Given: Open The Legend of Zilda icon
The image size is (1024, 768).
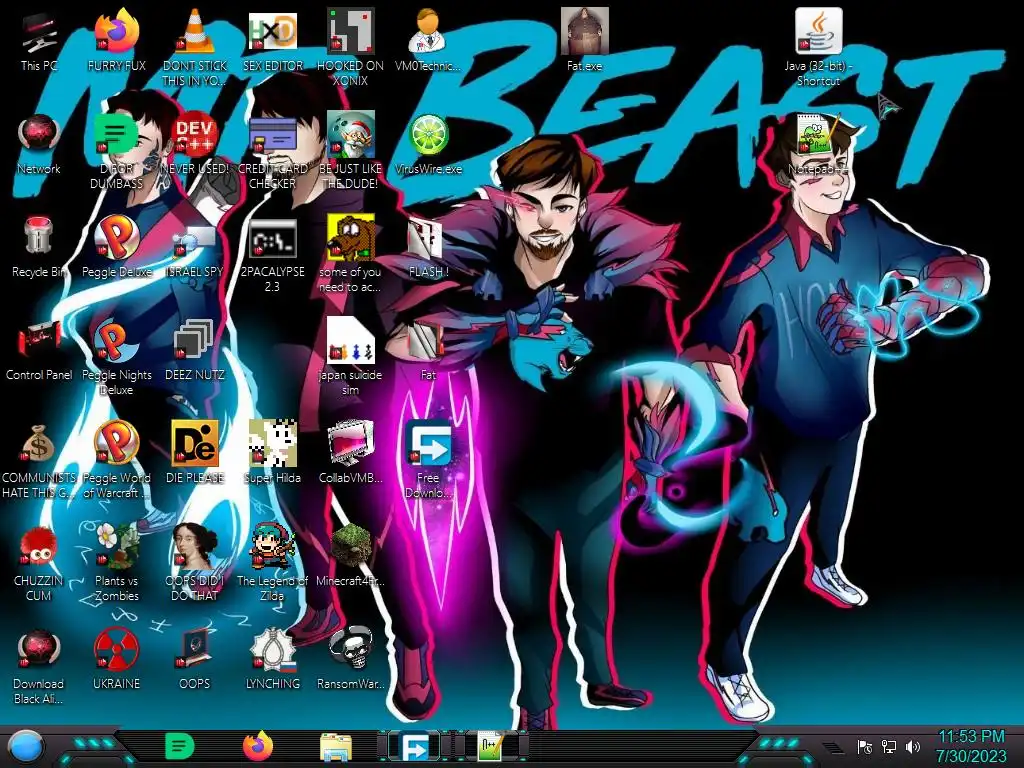Looking at the screenshot, I should point(272,546).
